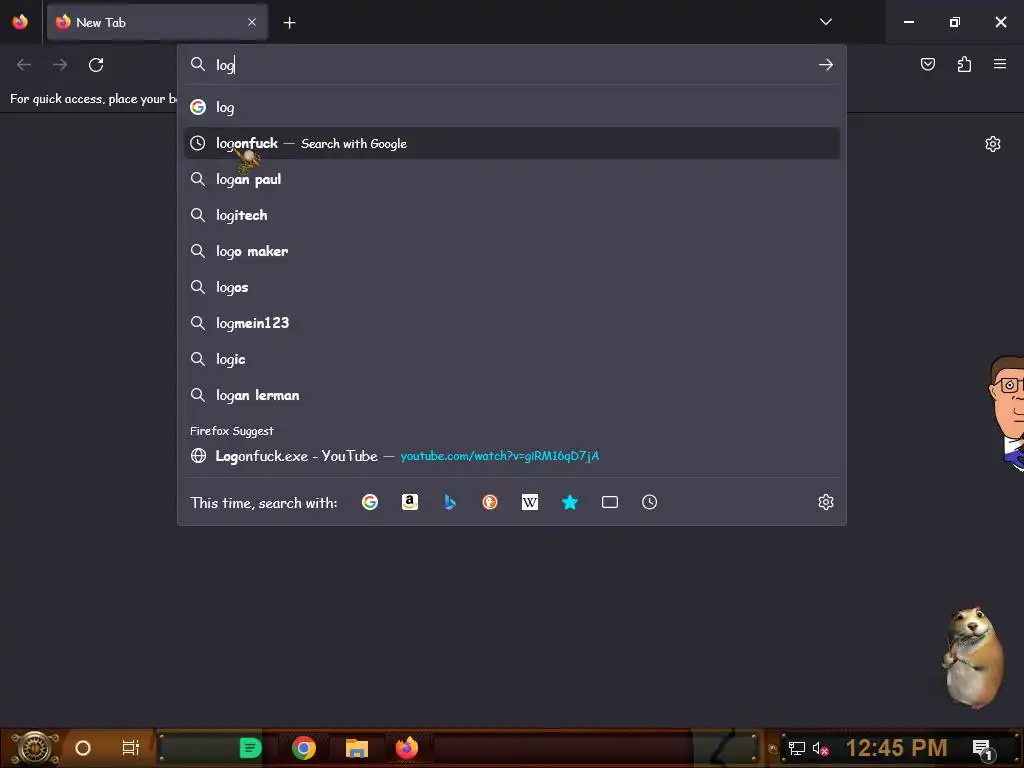
Task: Select the Google suggestion log
Action: 512,107
